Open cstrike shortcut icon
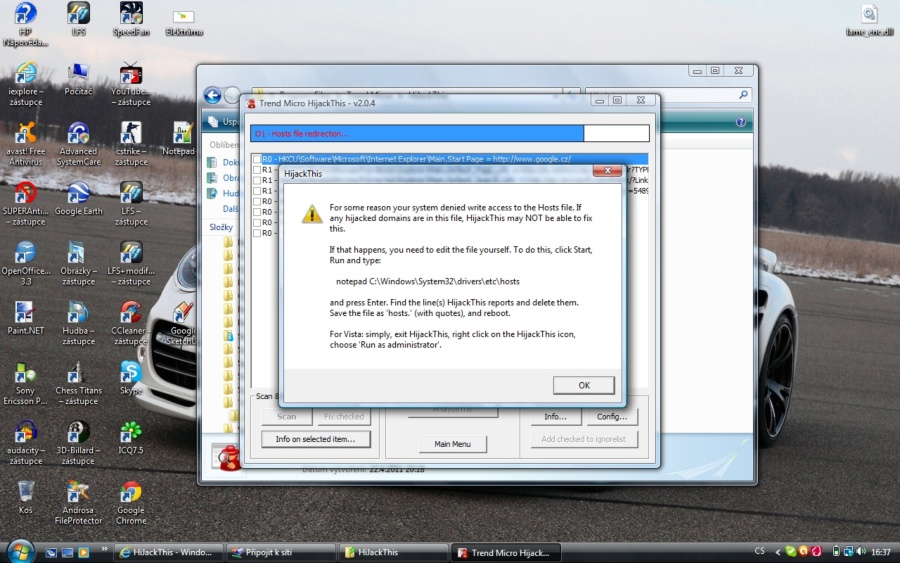Image resolution: width=900 pixels, height=563 pixels. click(x=131, y=144)
